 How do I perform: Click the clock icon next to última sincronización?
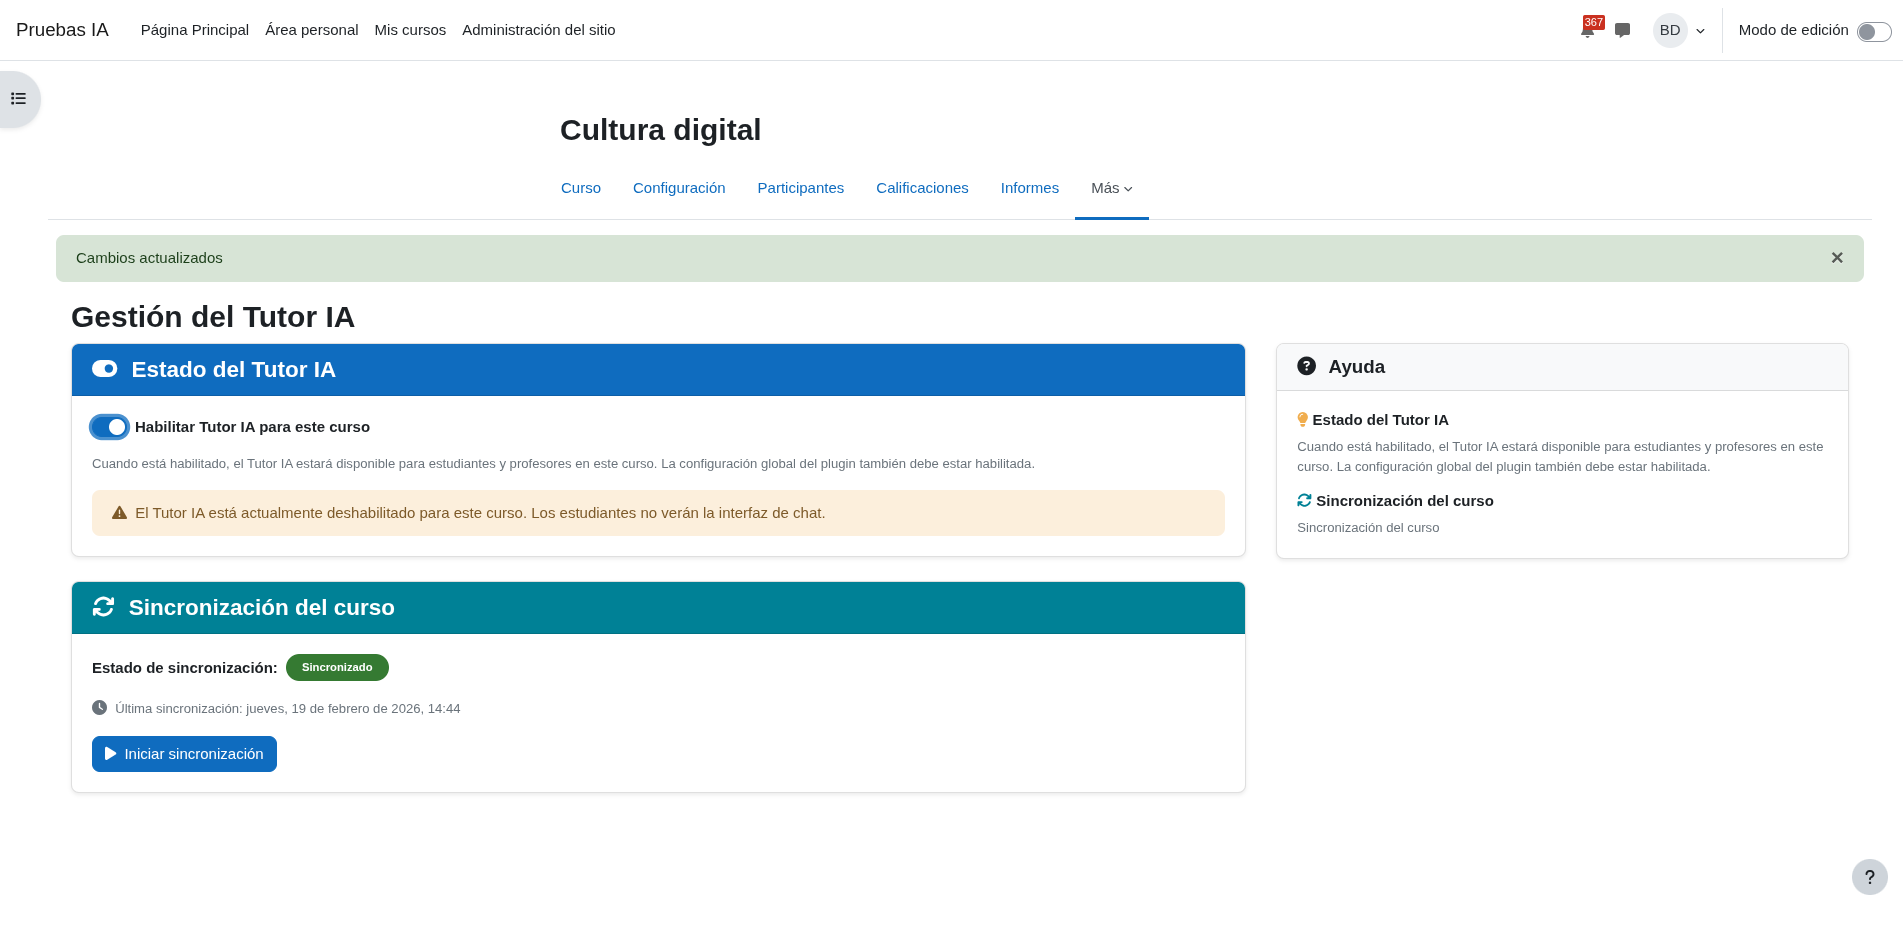[x=99, y=708]
